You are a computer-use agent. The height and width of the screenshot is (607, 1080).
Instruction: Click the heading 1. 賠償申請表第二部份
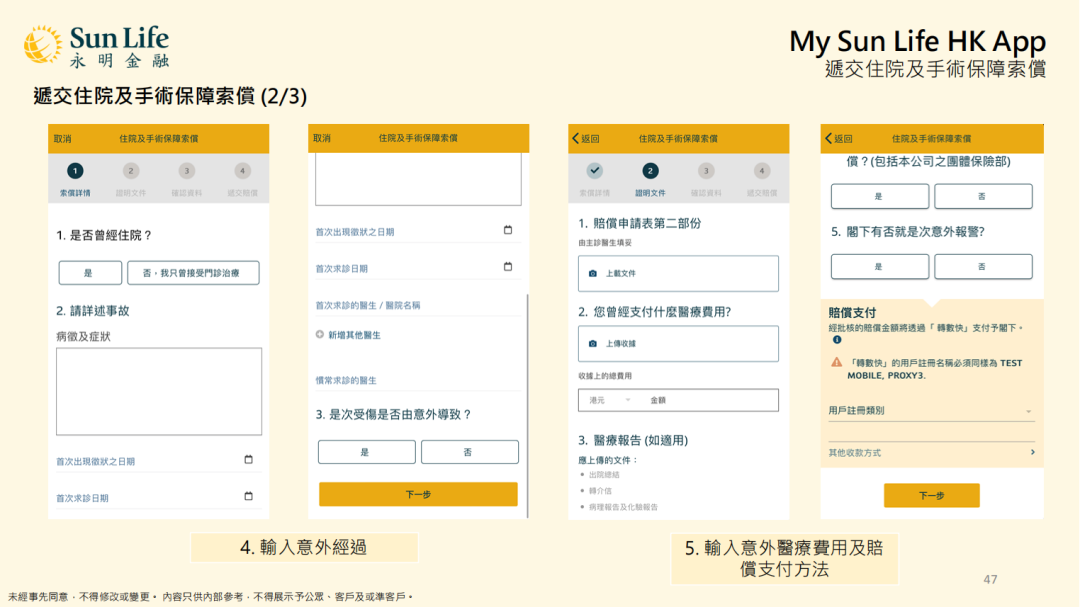click(x=640, y=223)
